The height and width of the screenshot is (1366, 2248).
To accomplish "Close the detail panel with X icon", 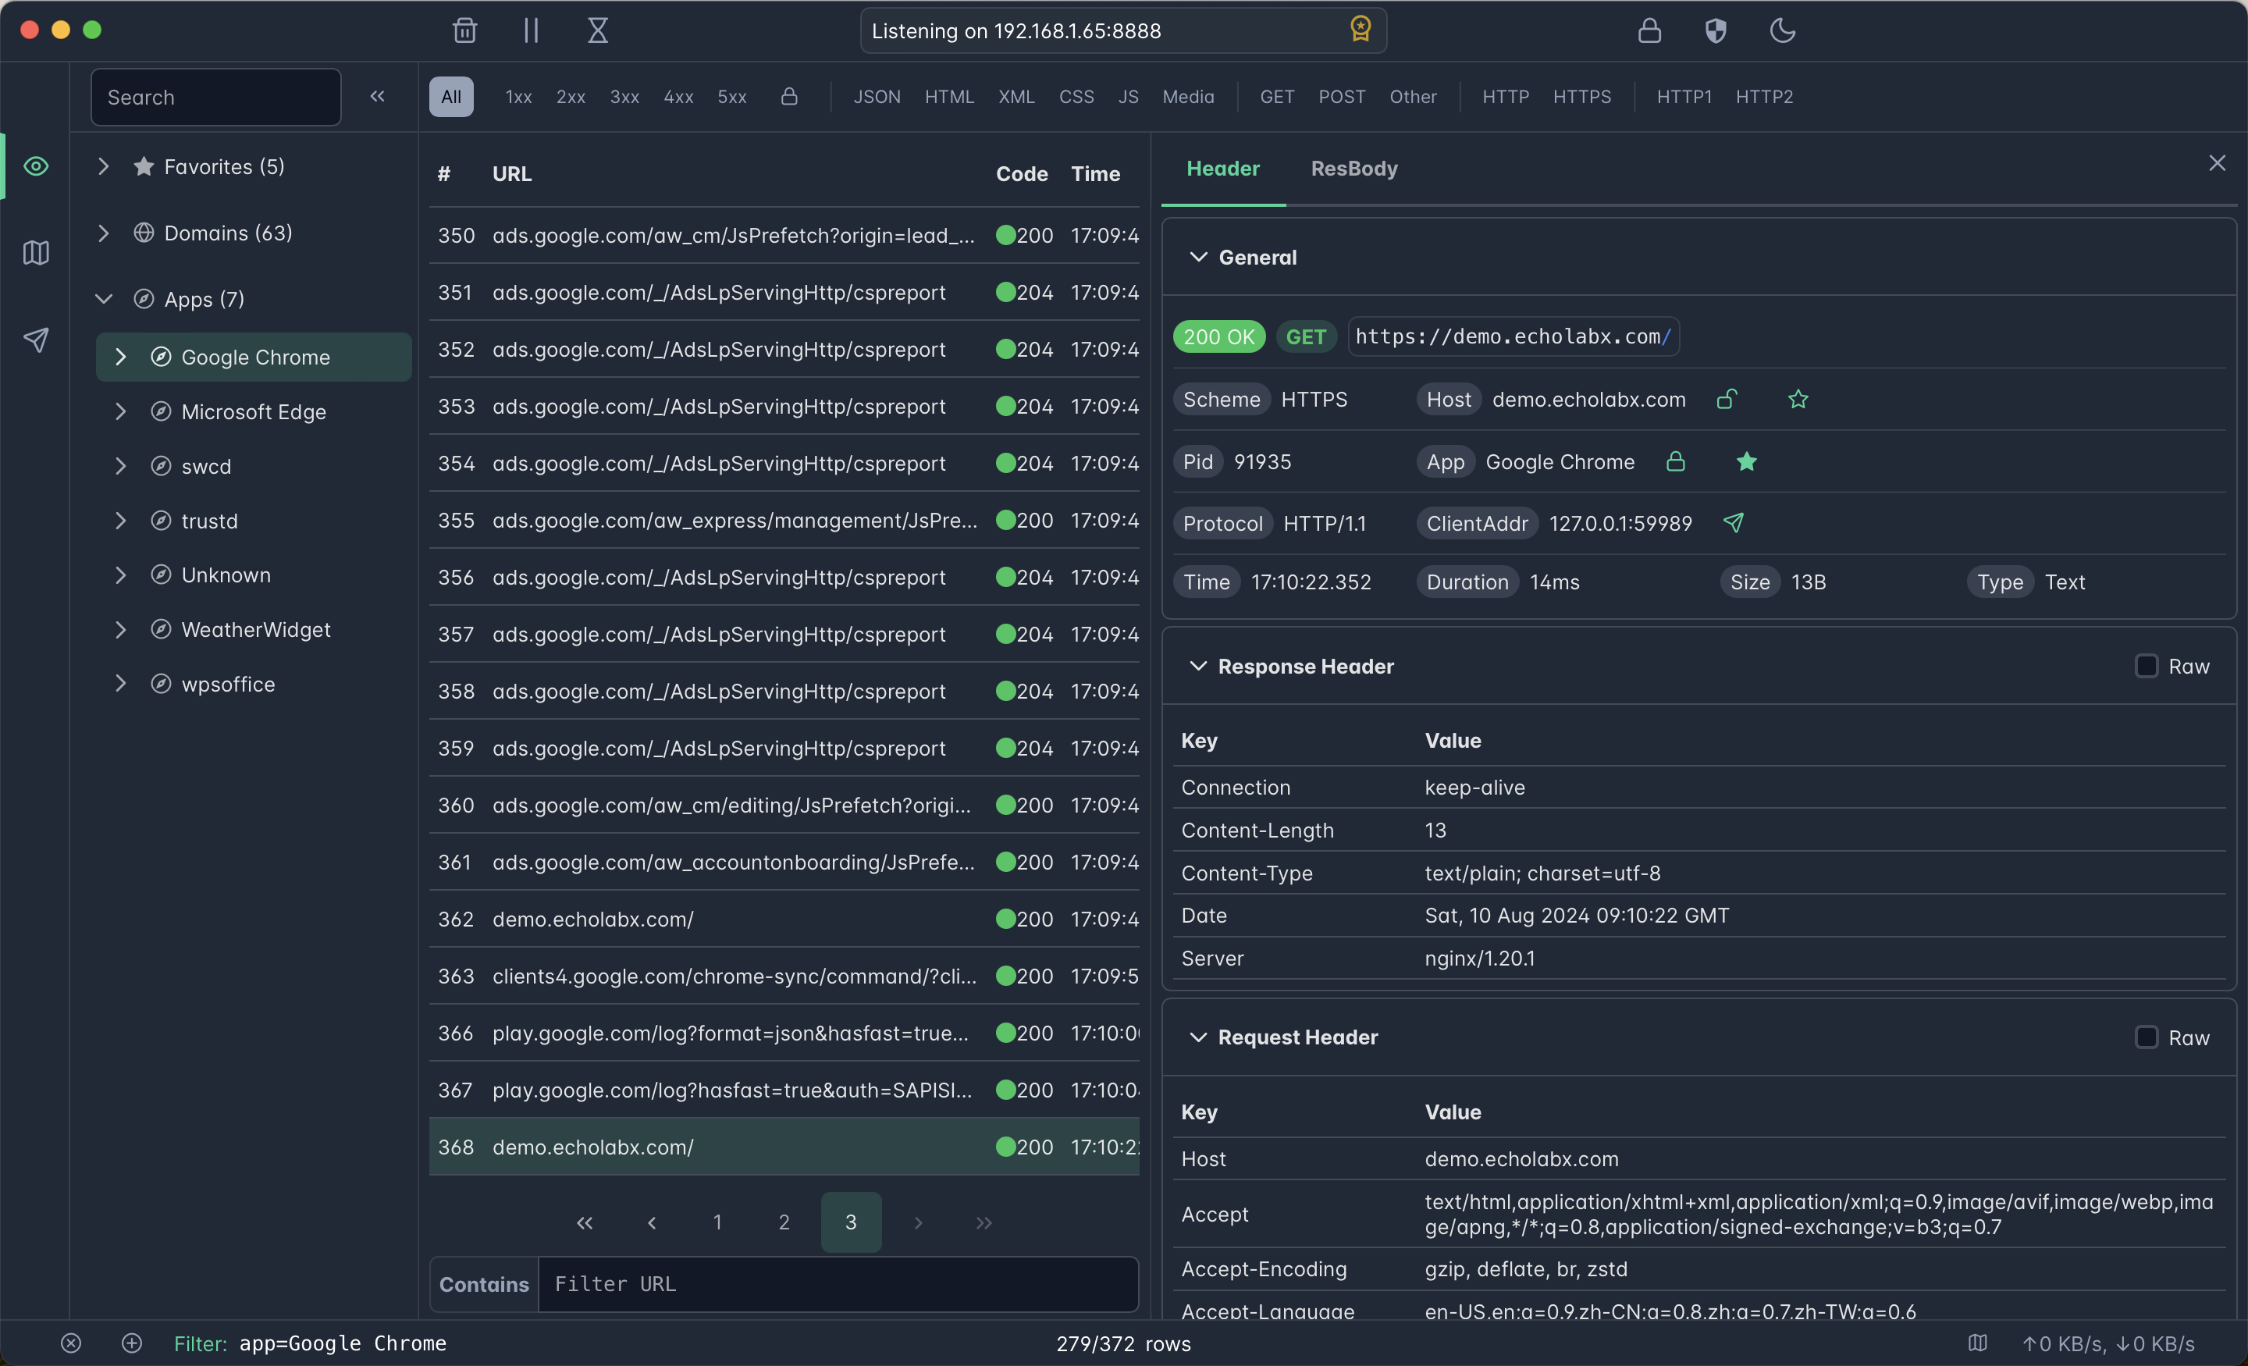I will [2217, 163].
